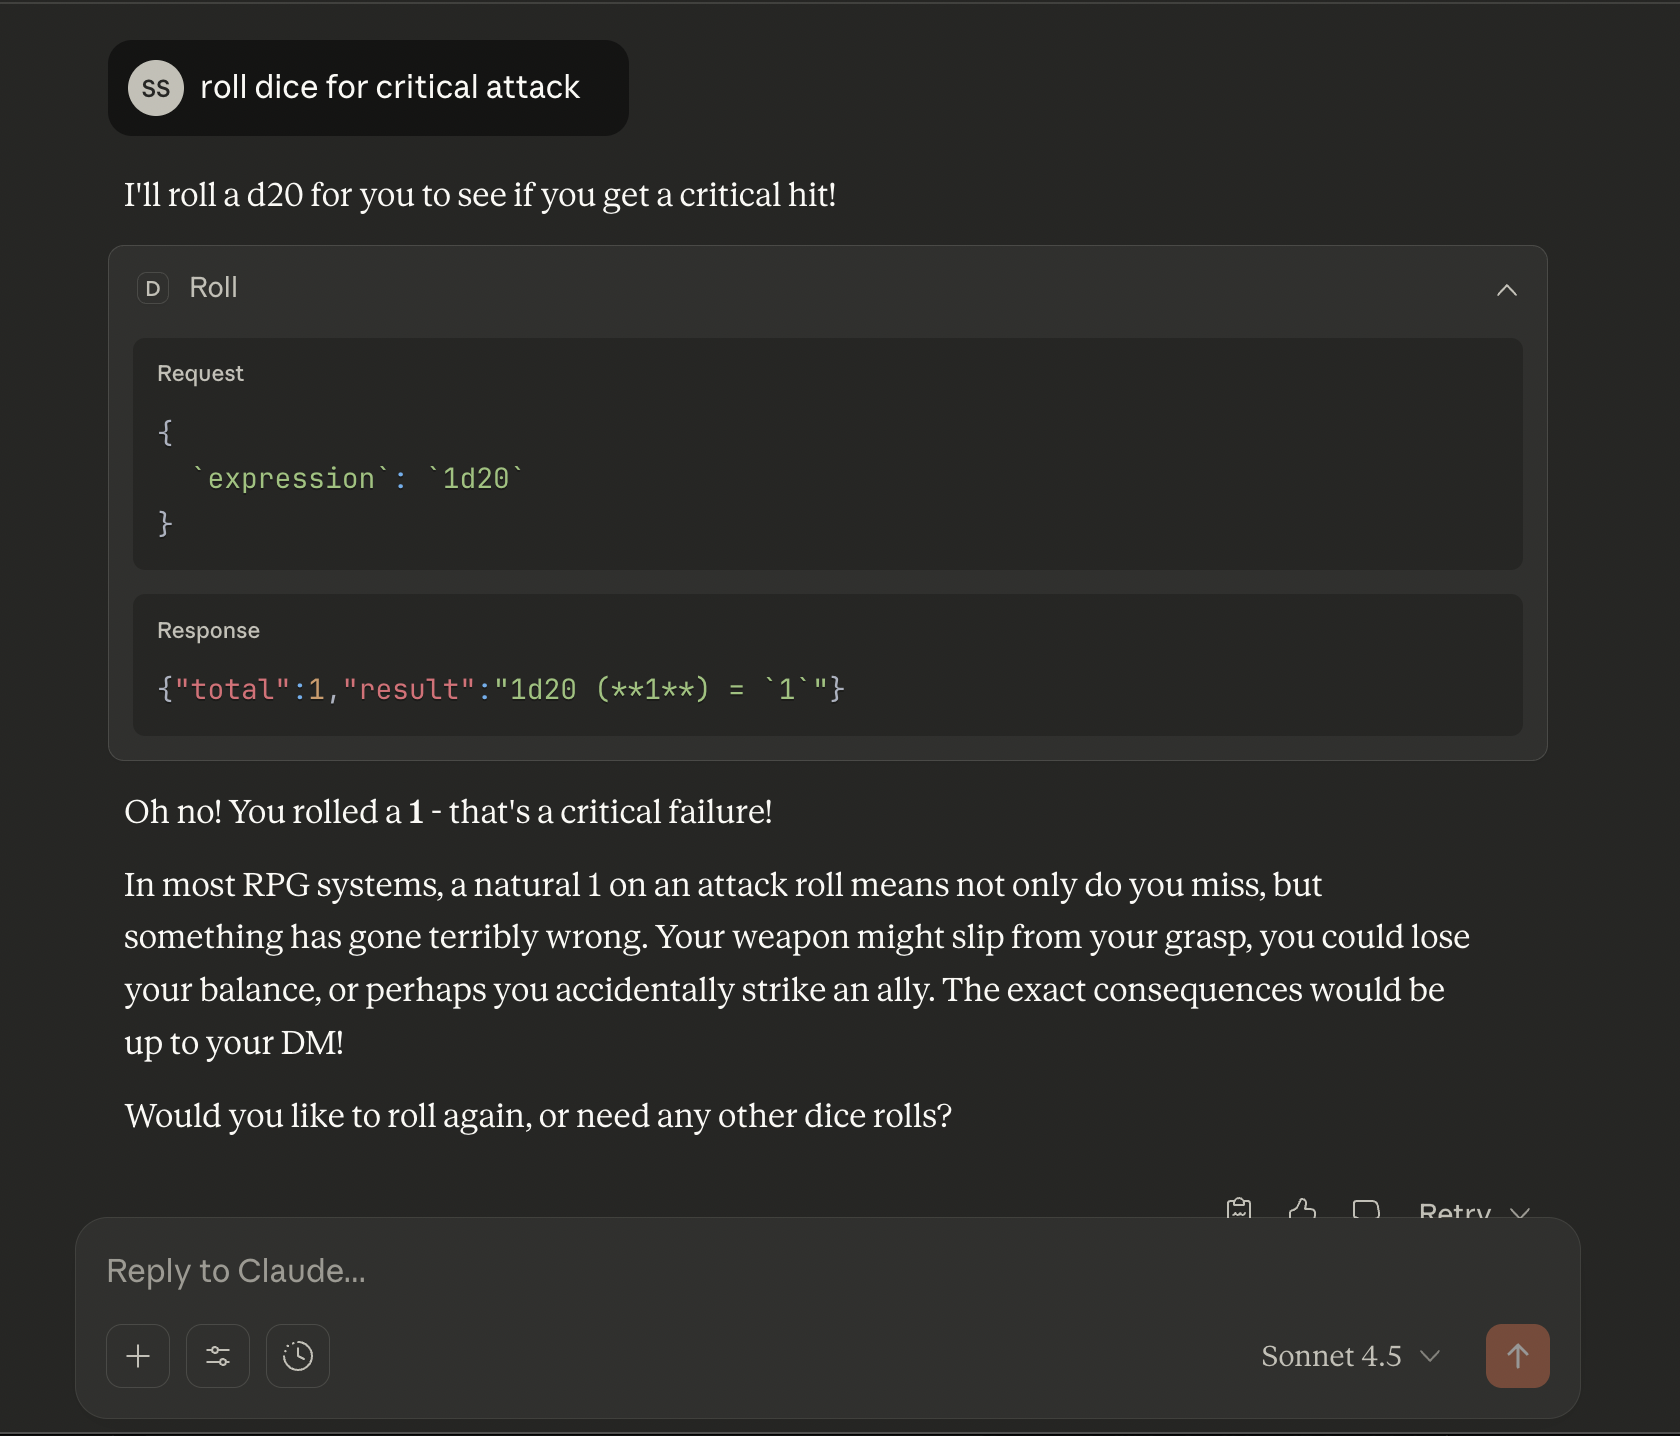Viewport: 1680px width, 1436px height.
Task: Click the D icon beside Roll
Action: (x=153, y=288)
